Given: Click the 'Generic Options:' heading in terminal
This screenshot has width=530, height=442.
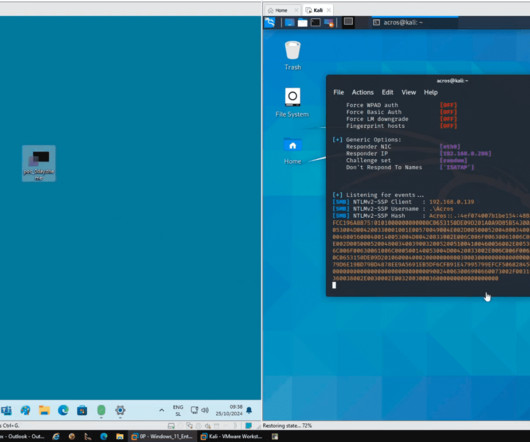Looking at the screenshot, I should (373, 140).
